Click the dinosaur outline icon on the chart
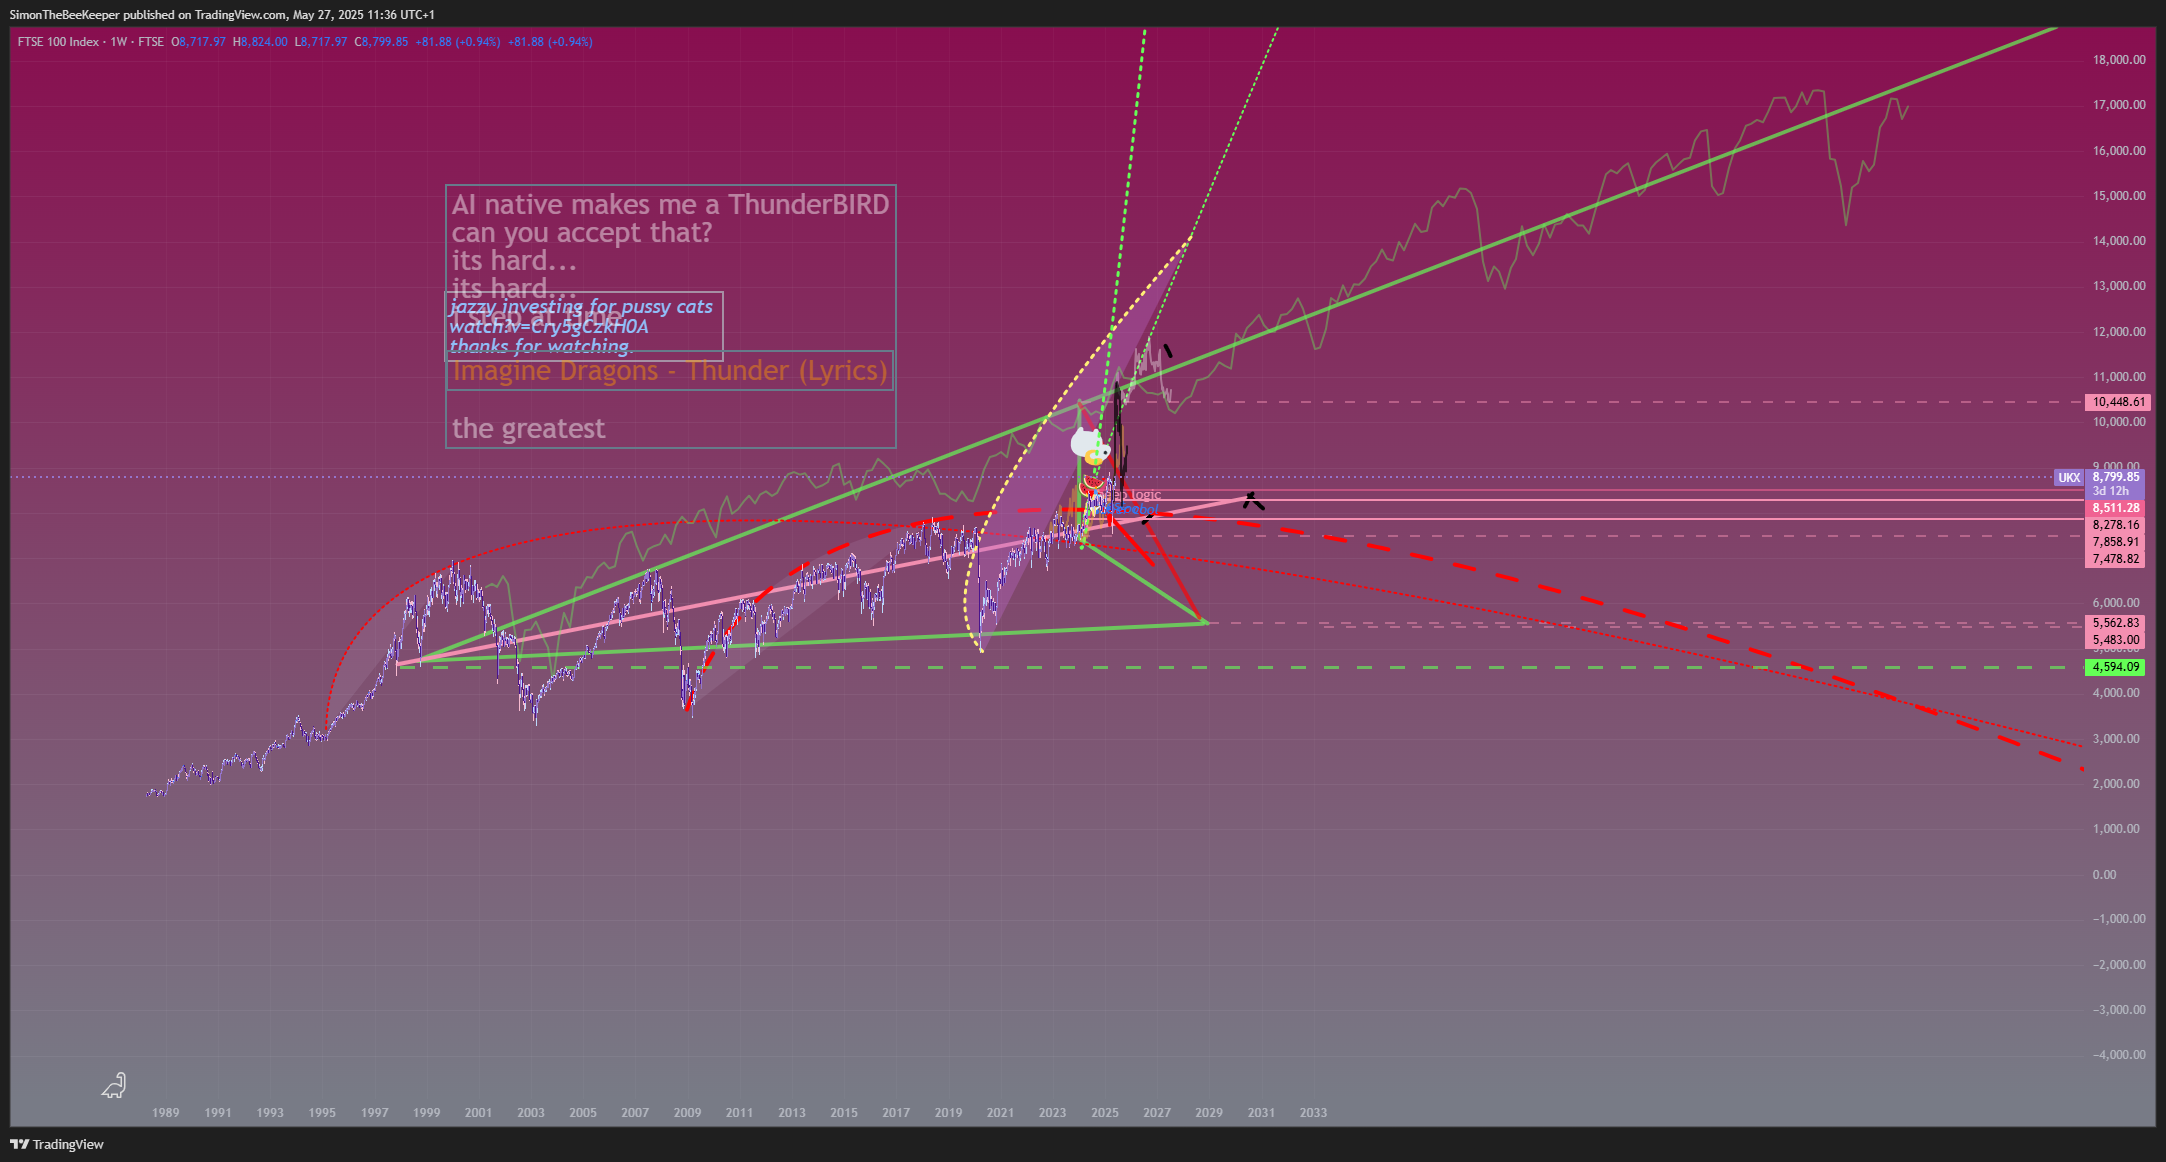 [x=114, y=1086]
